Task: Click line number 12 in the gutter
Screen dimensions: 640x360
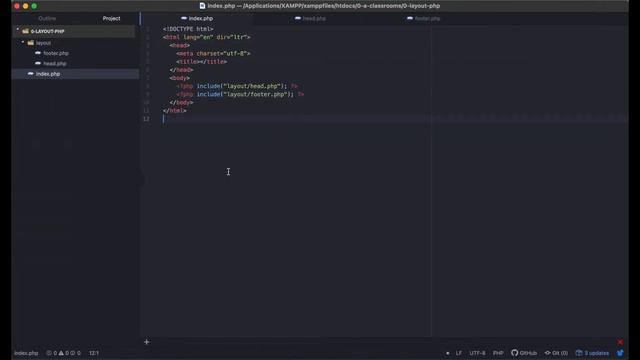Action: coord(146,119)
